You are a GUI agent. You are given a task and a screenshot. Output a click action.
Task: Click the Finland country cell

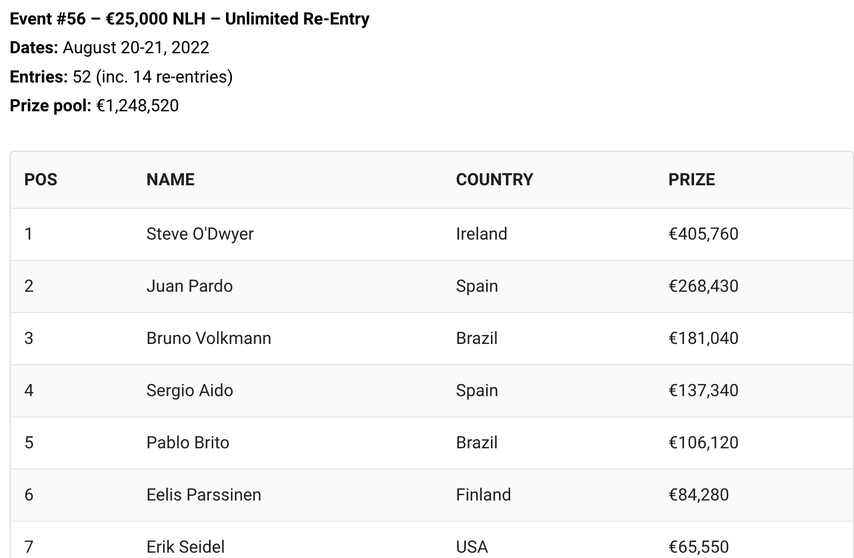(483, 495)
